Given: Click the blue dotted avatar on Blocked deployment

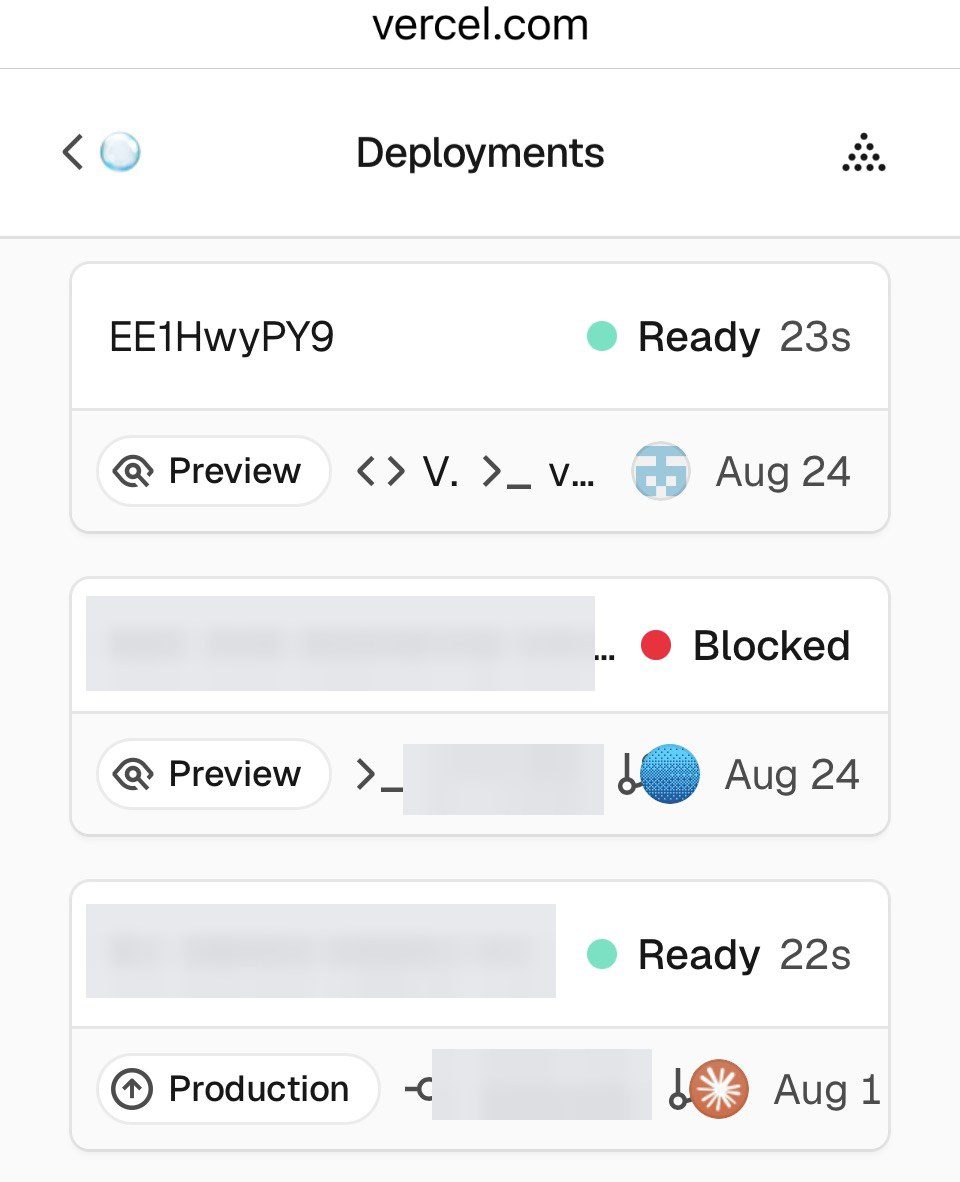Looking at the screenshot, I should (x=669, y=773).
